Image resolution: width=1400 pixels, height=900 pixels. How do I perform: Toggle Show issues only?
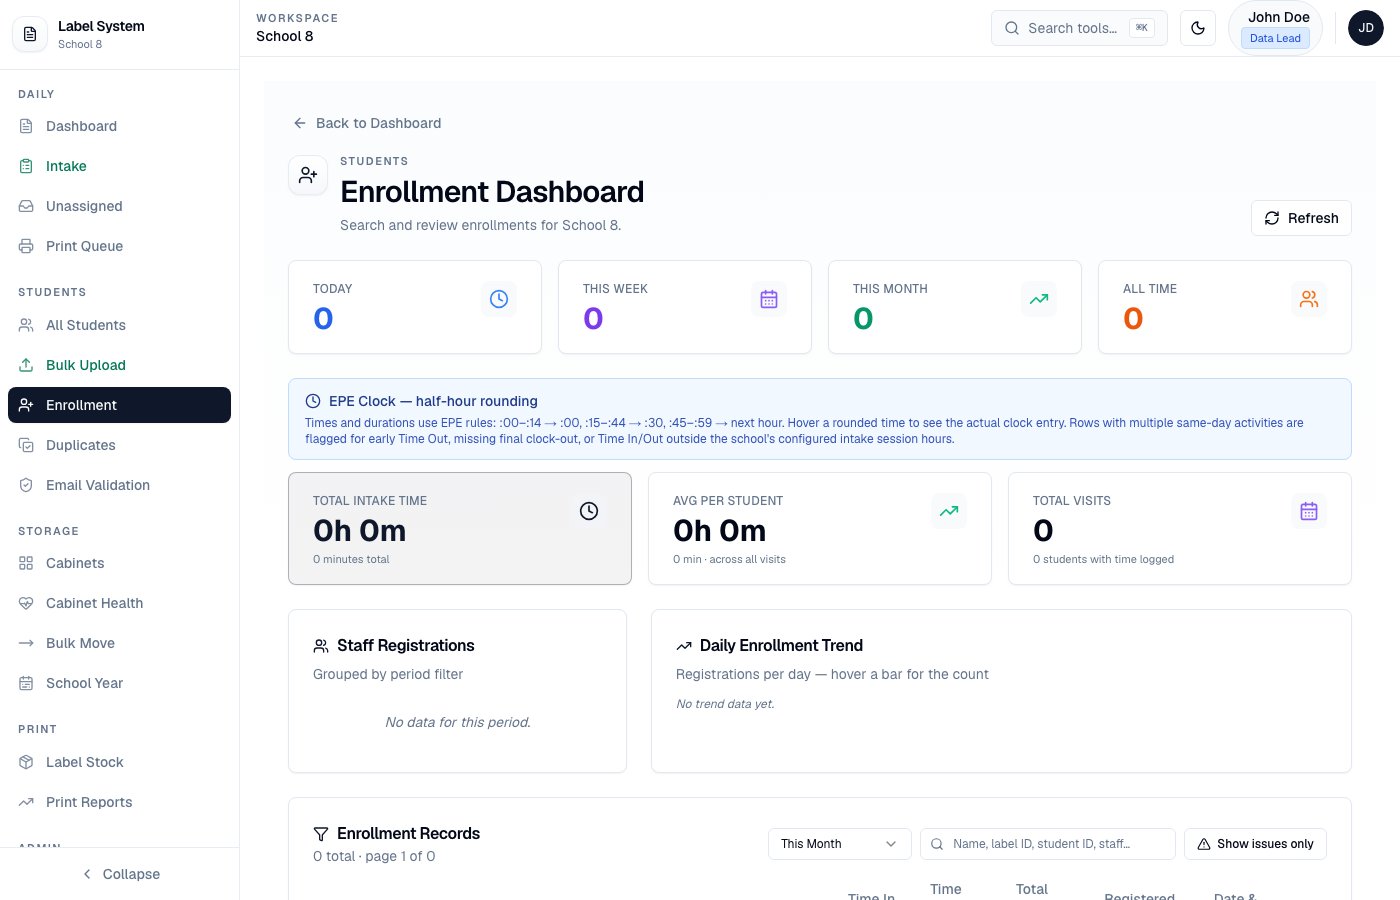[x=1255, y=844]
